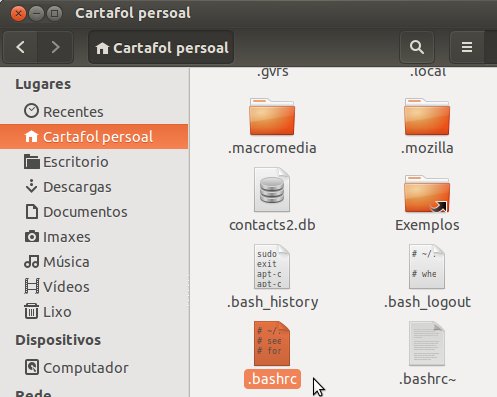Screen dimensions: 497x397
Task: Open Imaxes in the sidebar
Action: (94, 237)
